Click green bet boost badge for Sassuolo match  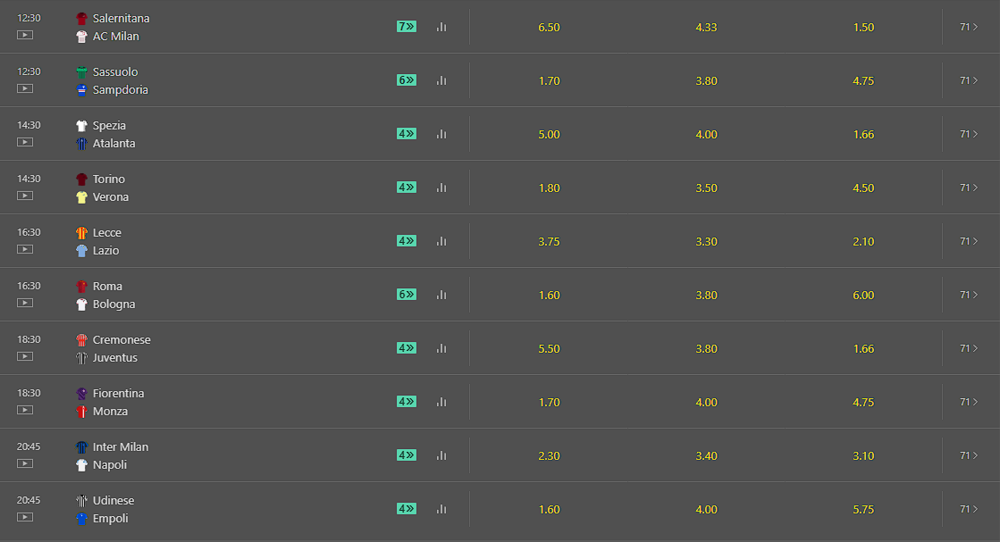click(x=406, y=80)
